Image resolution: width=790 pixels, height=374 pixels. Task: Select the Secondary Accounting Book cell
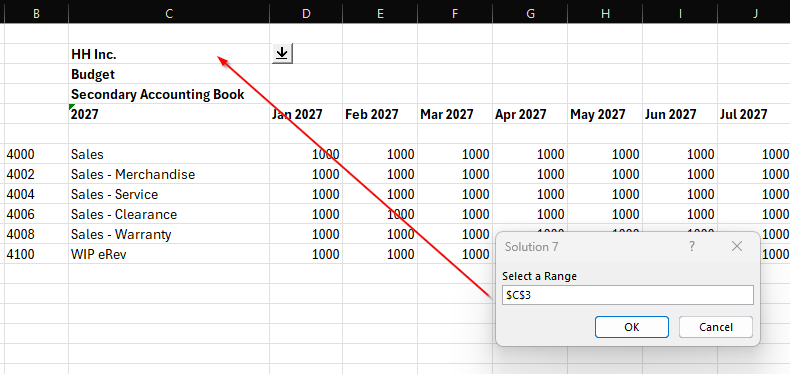point(169,94)
